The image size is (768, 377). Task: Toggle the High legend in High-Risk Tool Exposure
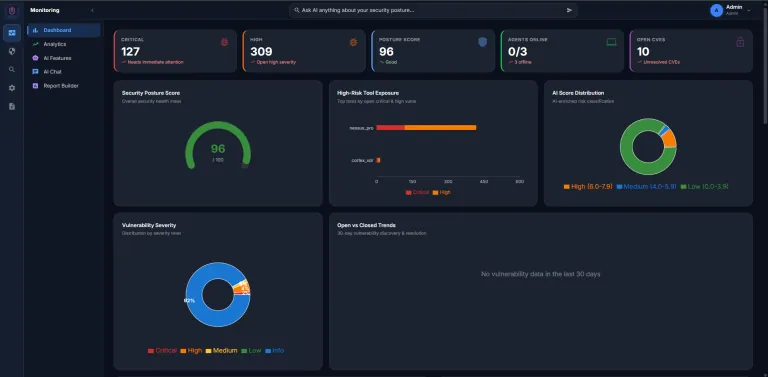442,192
